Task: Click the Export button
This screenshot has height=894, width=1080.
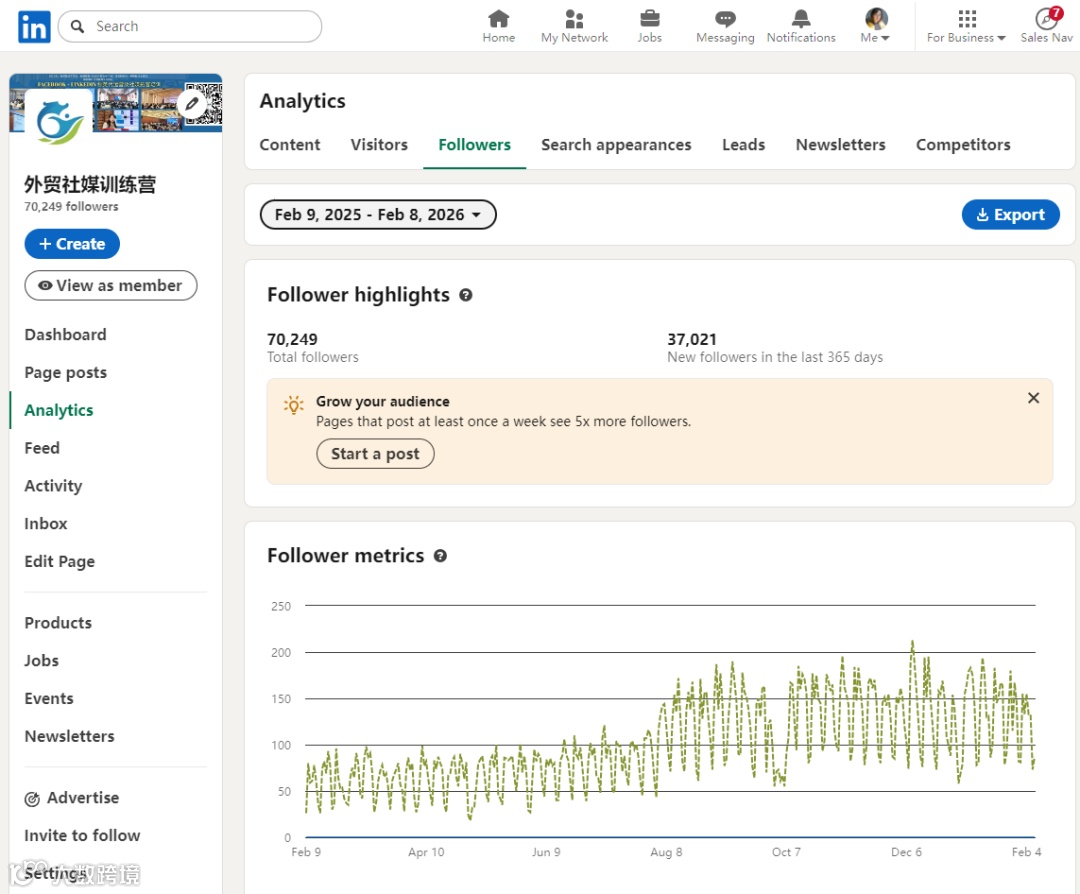Action: [1010, 215]
